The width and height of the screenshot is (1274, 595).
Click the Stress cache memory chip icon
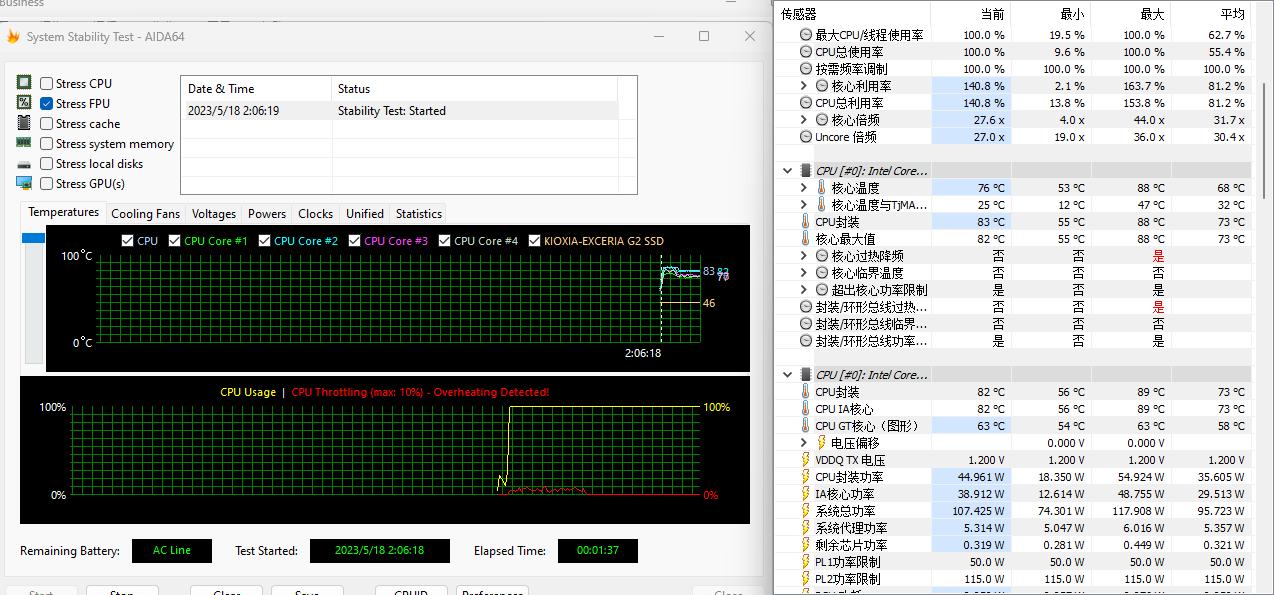click(22, 123)
